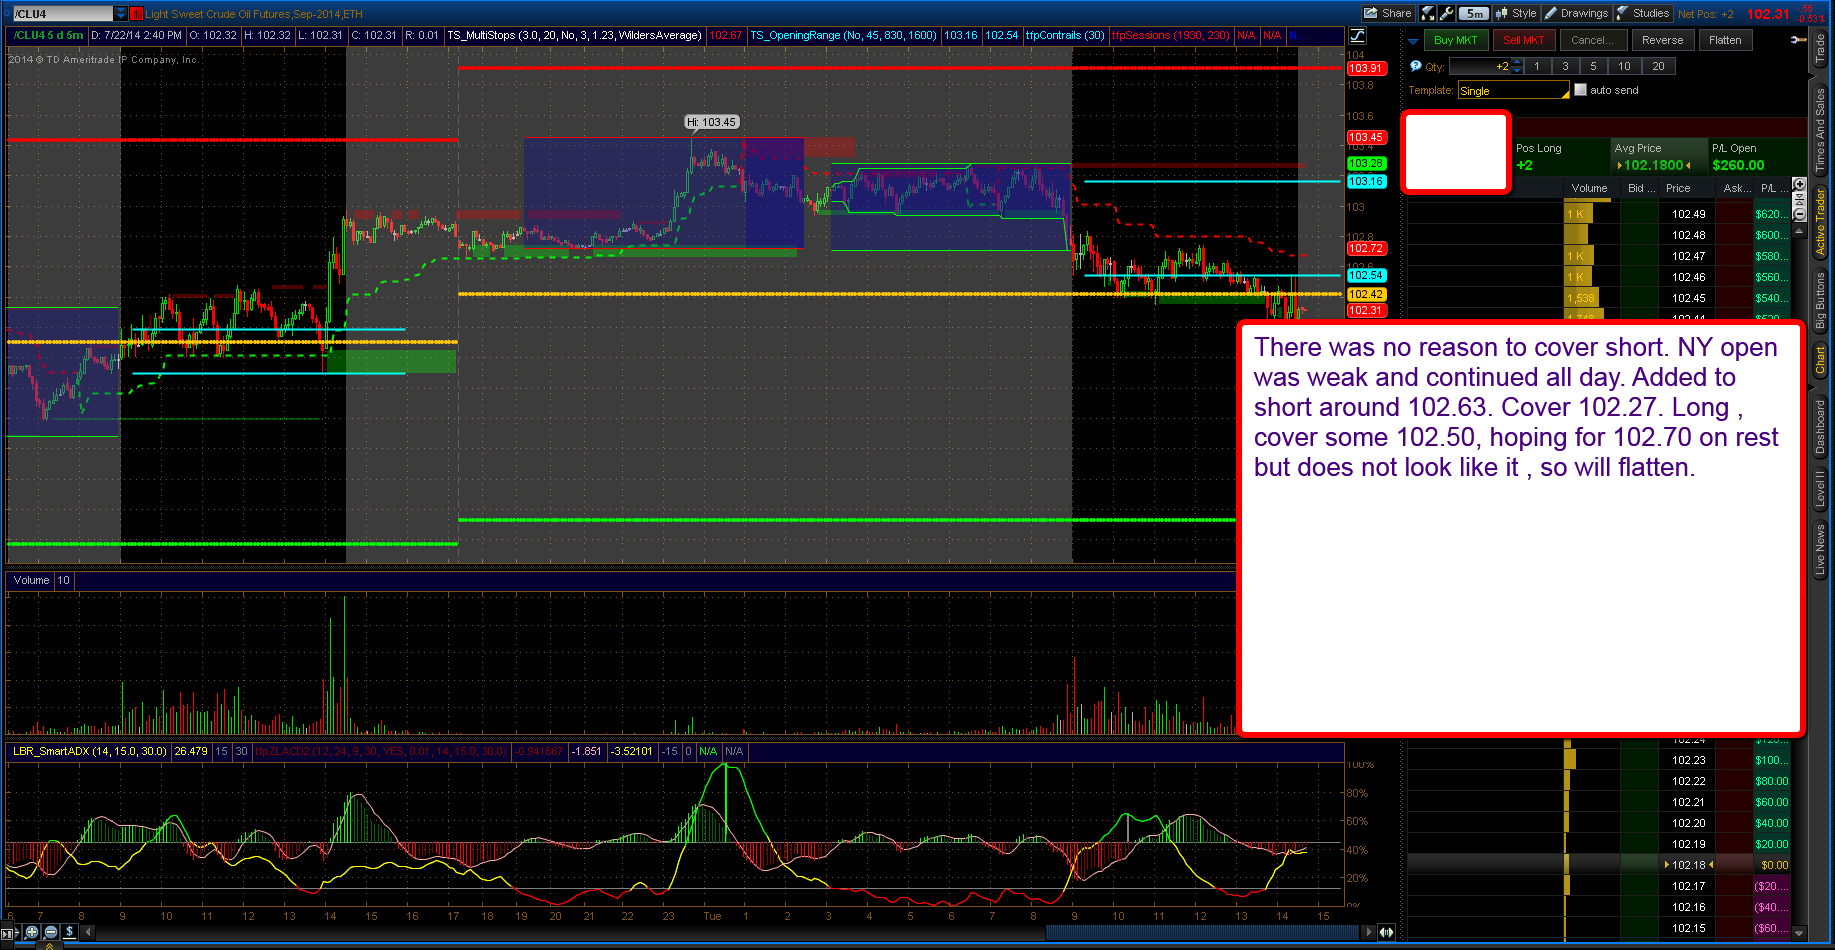Click the chart zoom-out magnifier icon
Viewport: 1835px width, 950px height.
click(51, 932)
